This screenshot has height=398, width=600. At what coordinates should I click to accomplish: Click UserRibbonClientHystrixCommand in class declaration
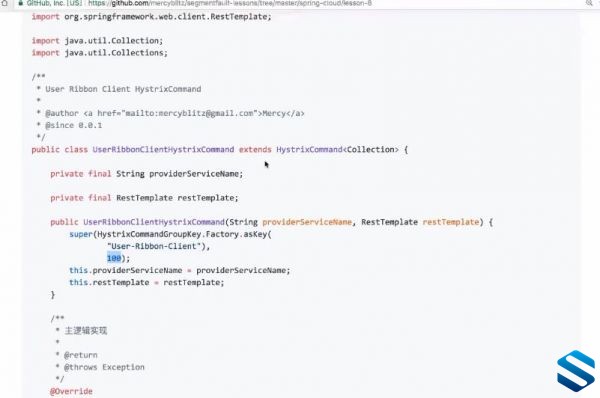pos(163,150)
